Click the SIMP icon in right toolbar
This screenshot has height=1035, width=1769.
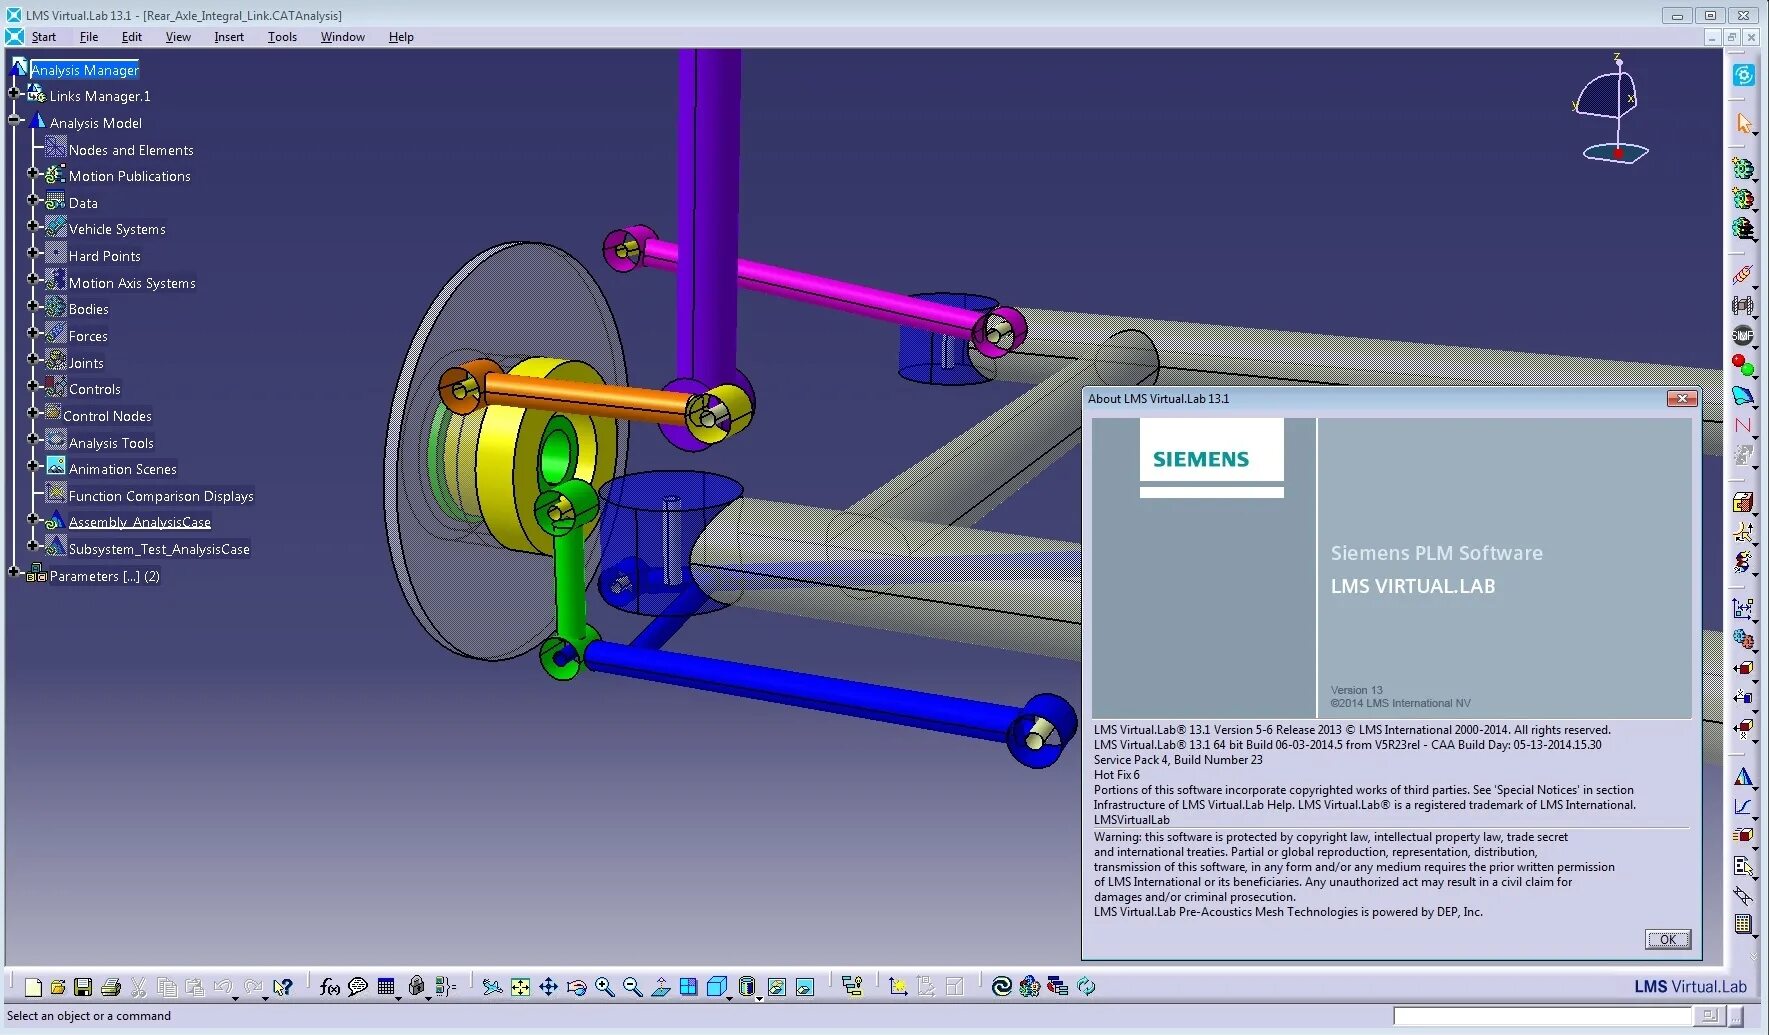[x=1743, y=335]
